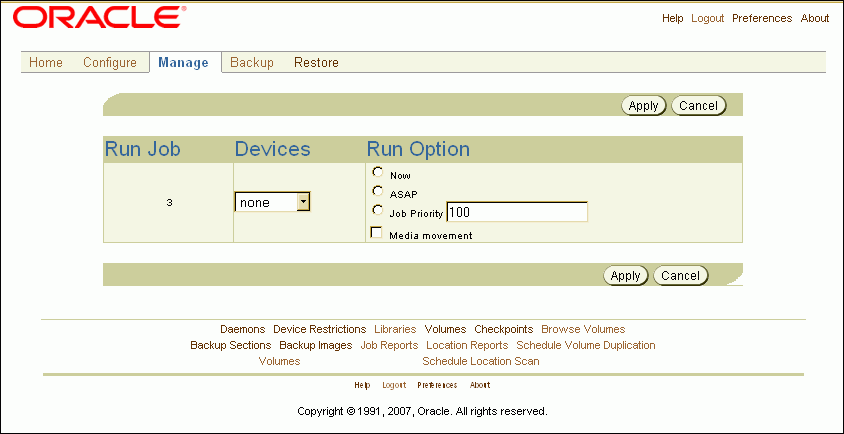The height and width of the screenshot is (434, 844).
Task: Select the Job Priority radio button
Action: coord(378,210)
